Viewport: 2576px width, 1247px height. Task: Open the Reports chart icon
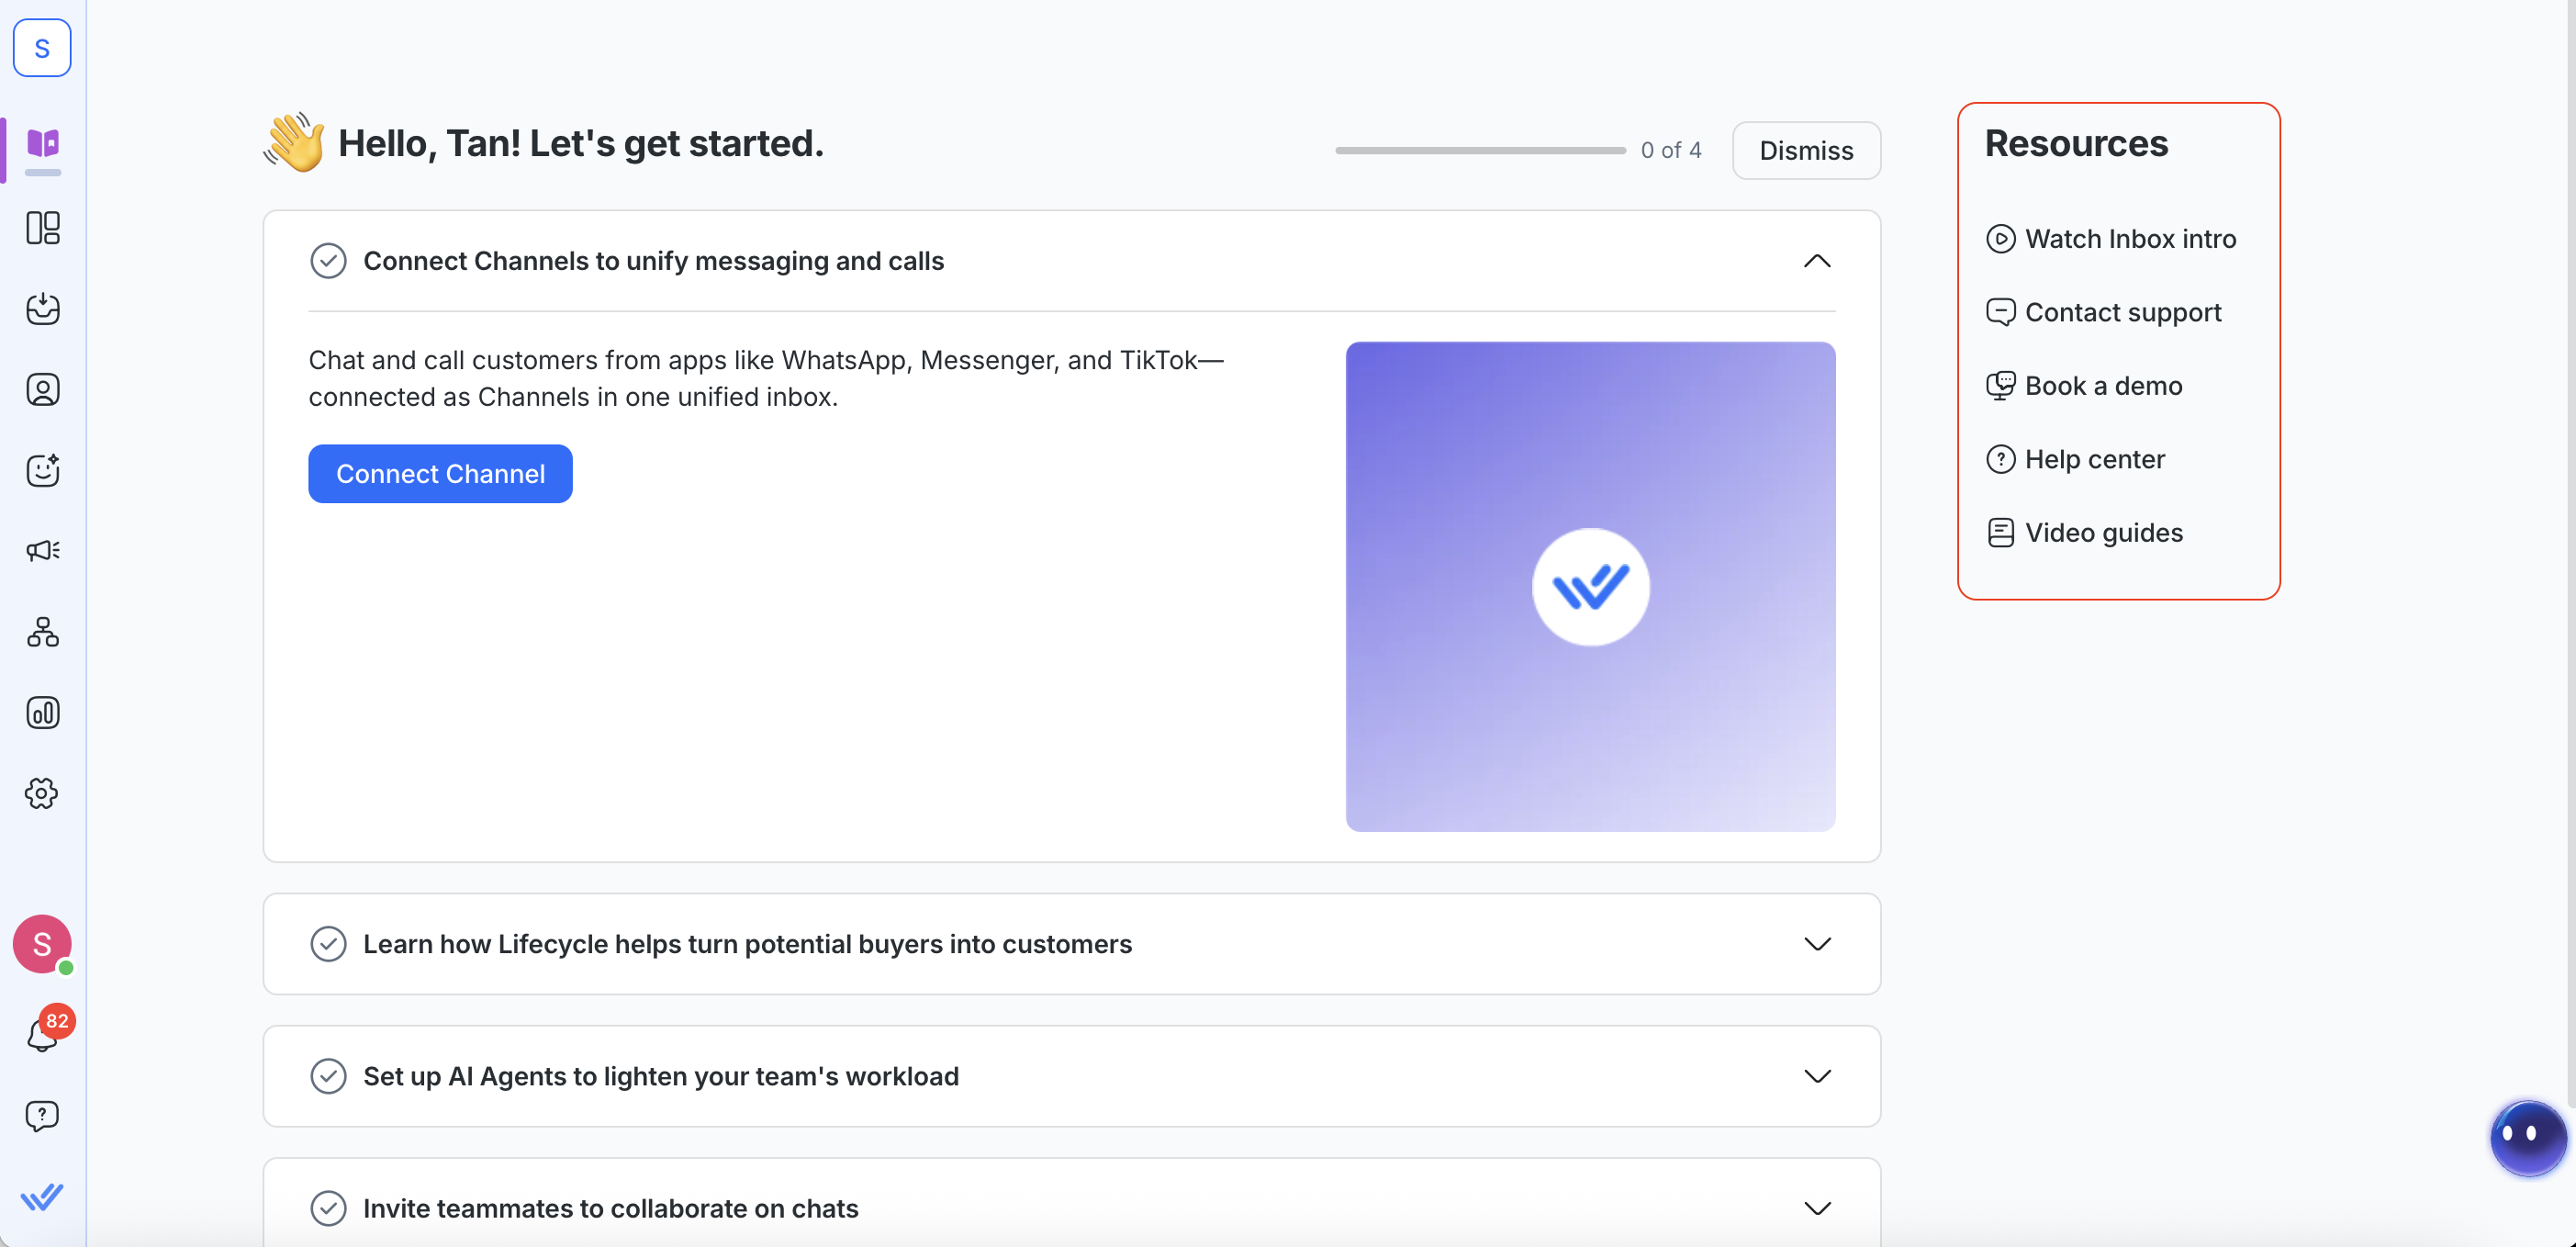[x=43, y=713]
